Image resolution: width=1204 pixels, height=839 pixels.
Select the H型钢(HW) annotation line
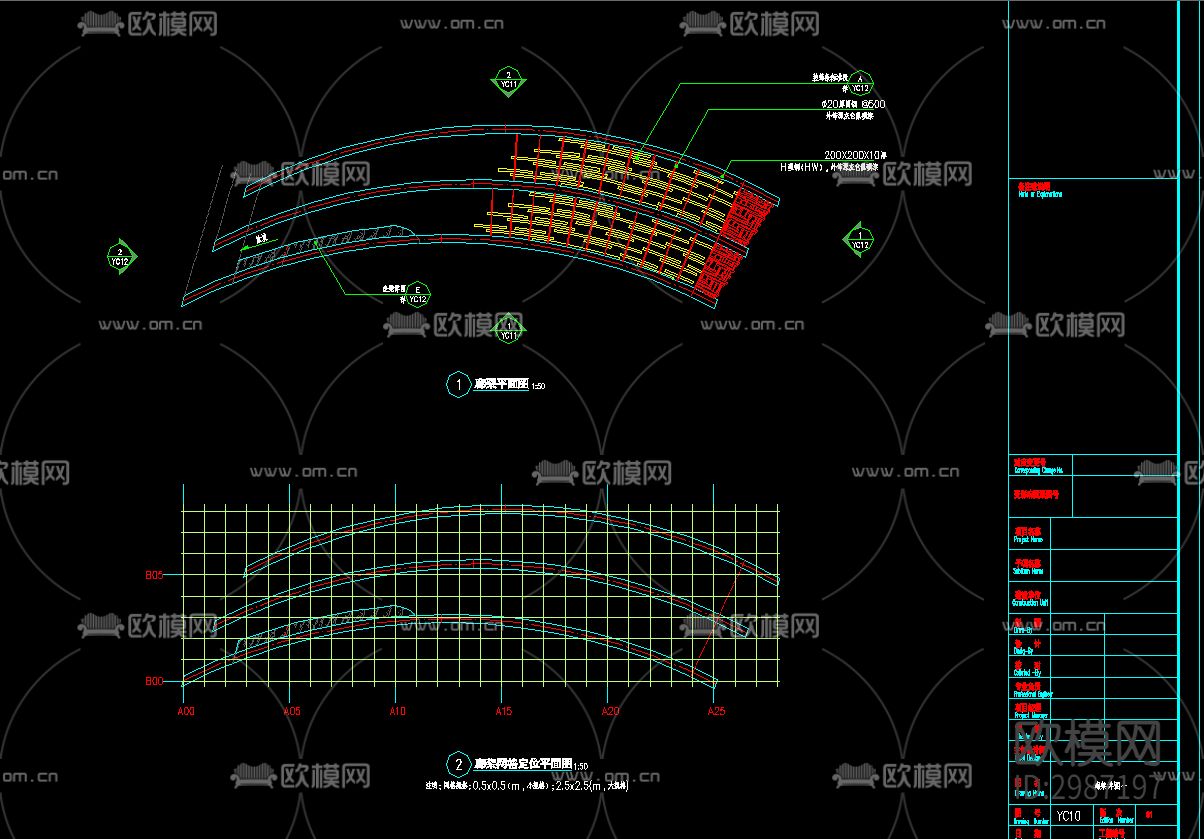[x=829, y=168]
